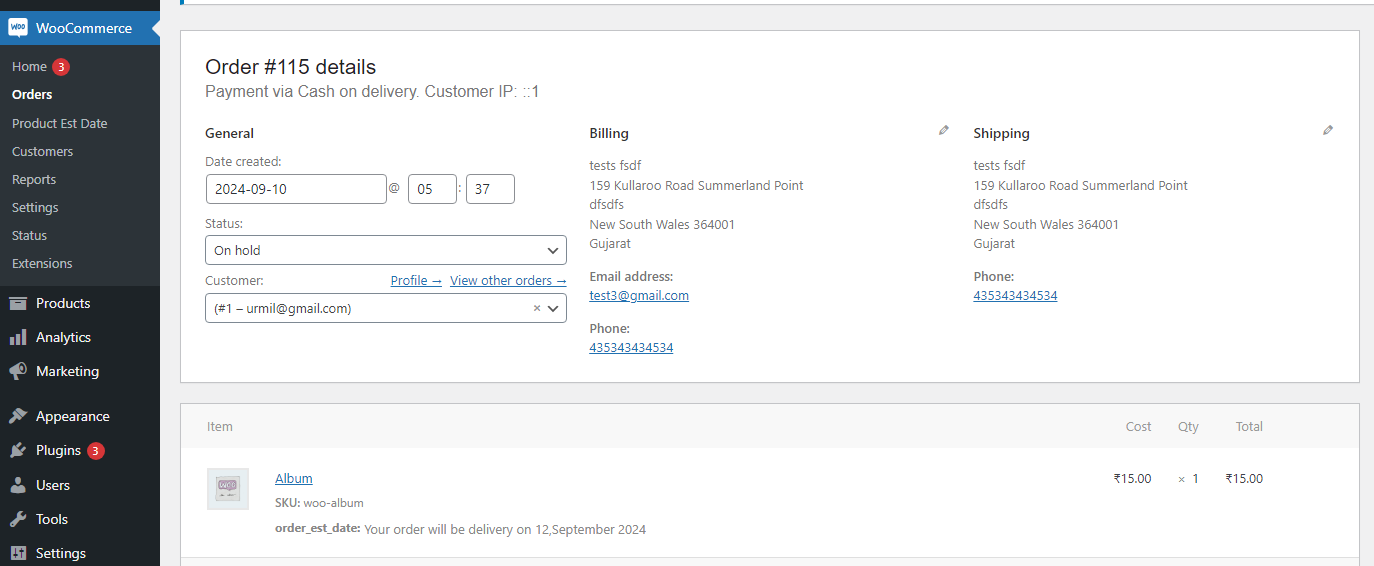Go to the Customers submenu item
This screenshot has height=566, width=1374.
click(42, 151)
